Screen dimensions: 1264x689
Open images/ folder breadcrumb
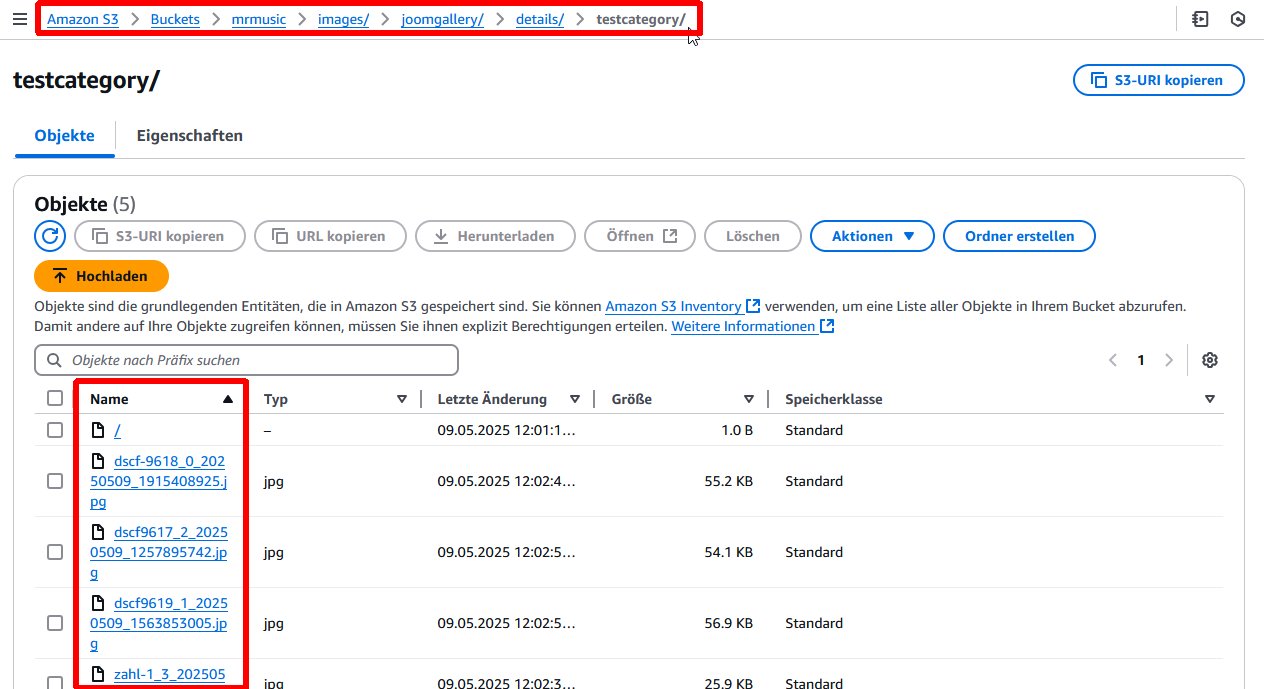[x=343, y=19]
